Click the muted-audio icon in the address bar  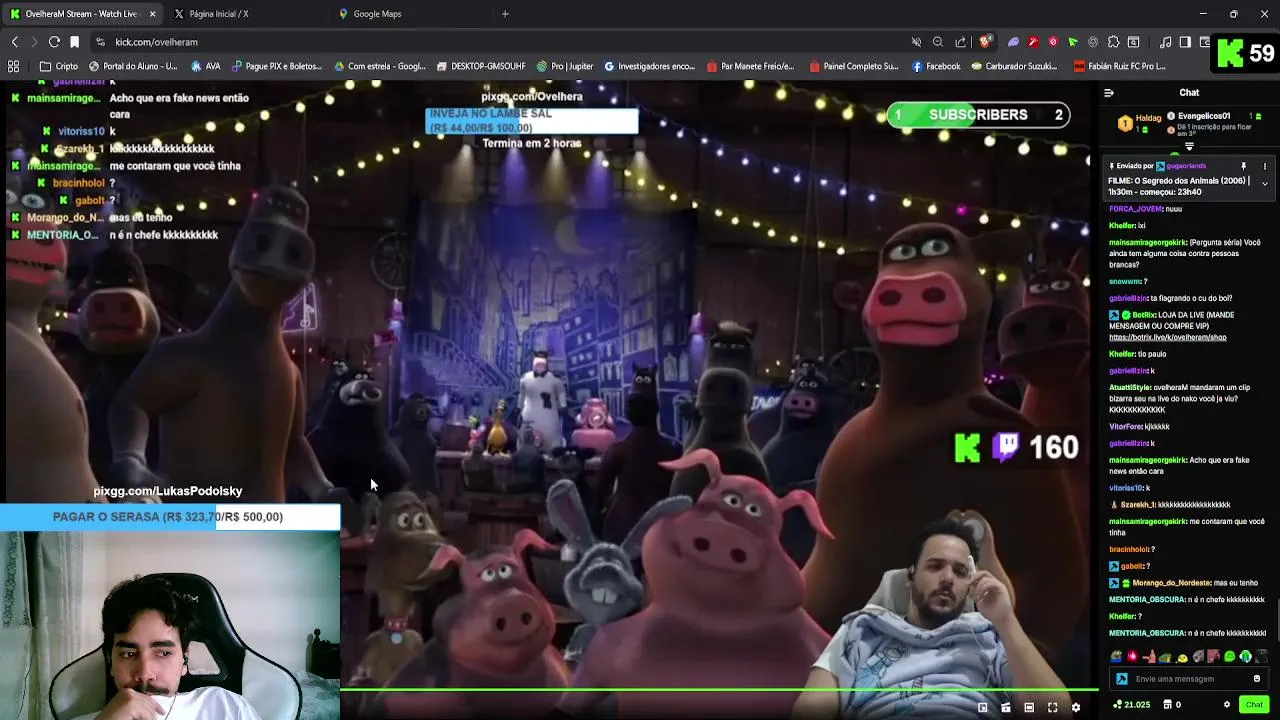point(916,42)
